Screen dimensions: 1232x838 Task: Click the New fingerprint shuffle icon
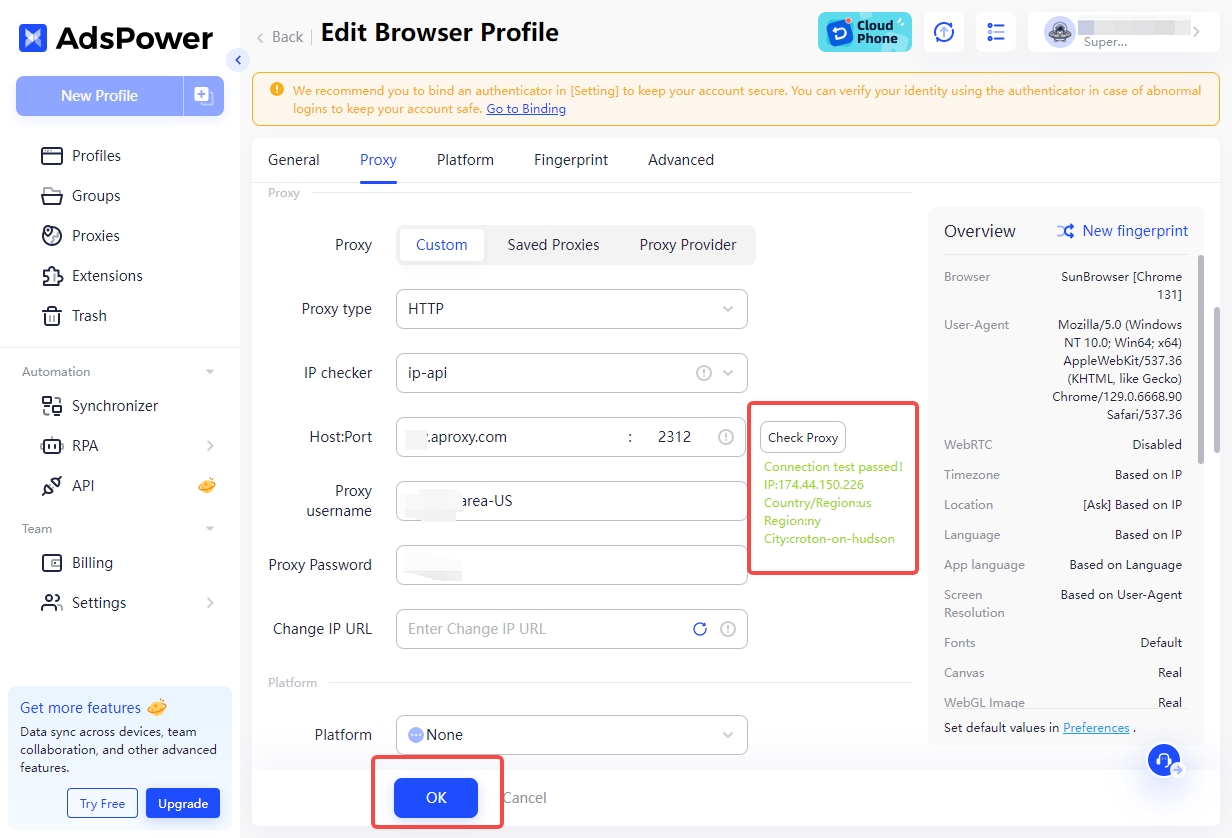(1066, 231)
